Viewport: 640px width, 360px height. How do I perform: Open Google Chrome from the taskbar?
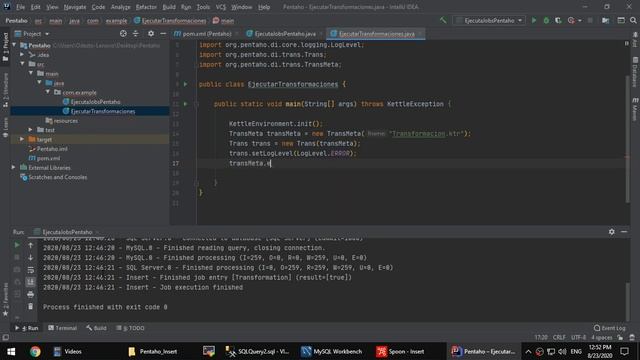pyautogui.click(x=35, y=351)
